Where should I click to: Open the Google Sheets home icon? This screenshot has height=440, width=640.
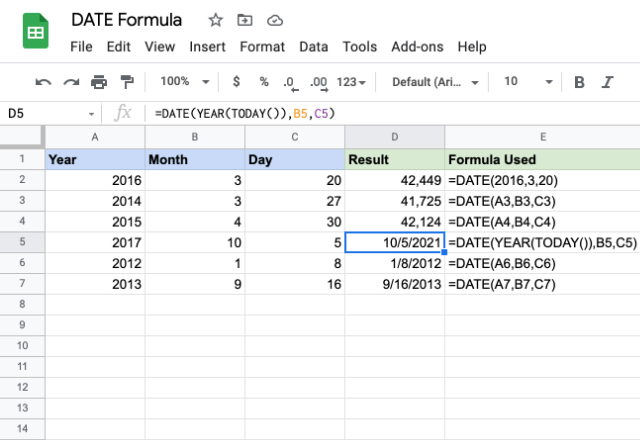[36, 31]
